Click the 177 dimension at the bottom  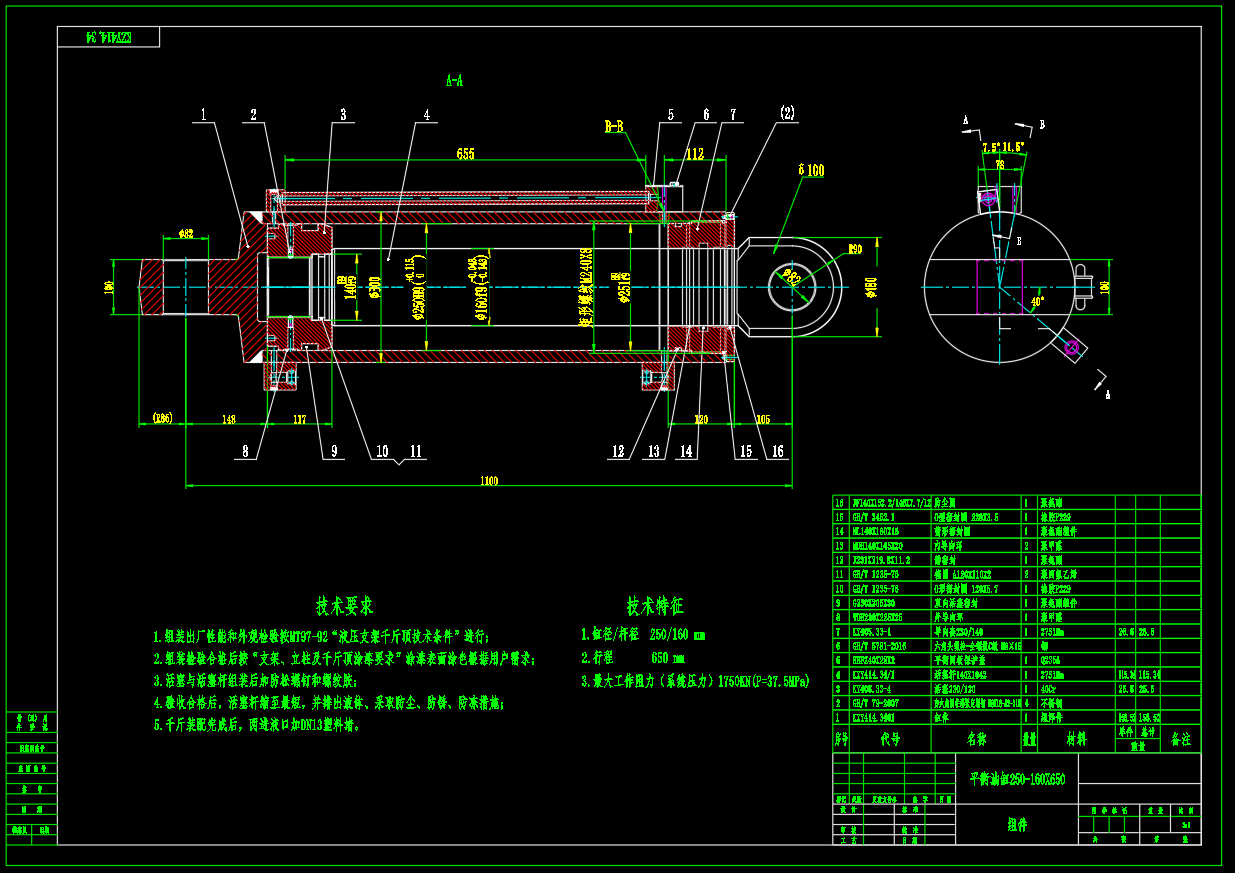[x=299, y=421]
